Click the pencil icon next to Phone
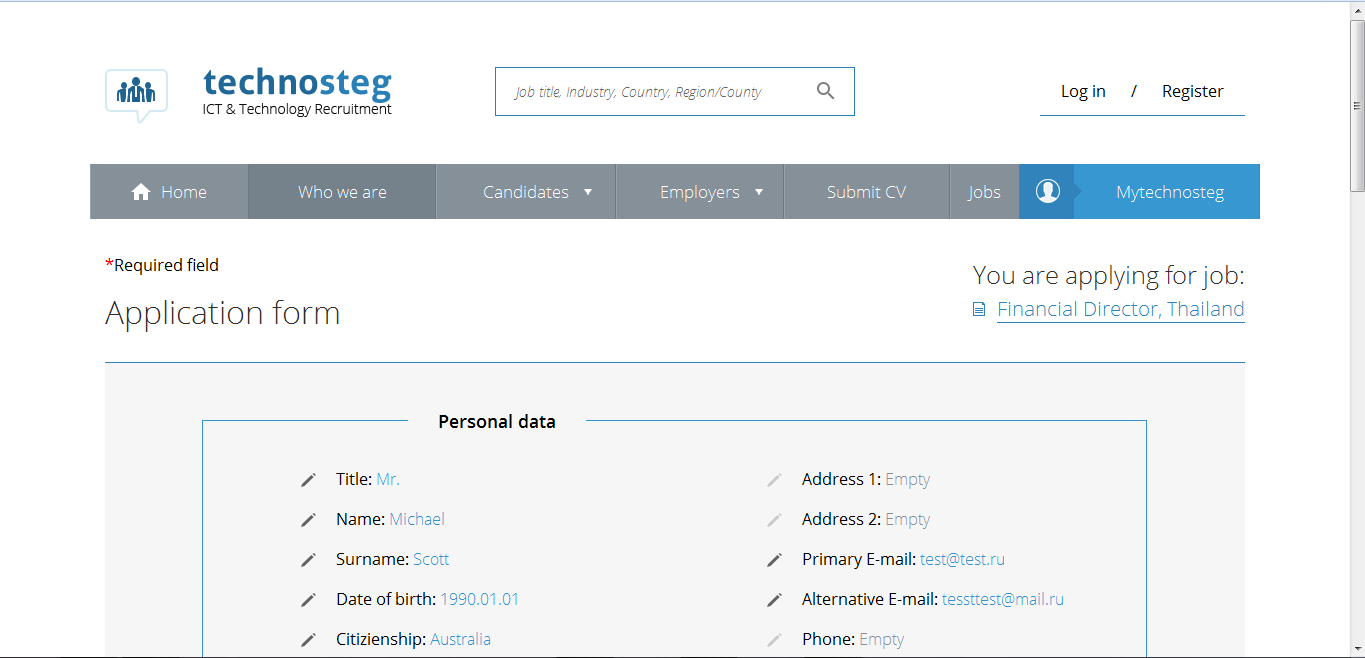 click(x=774, y=640)
